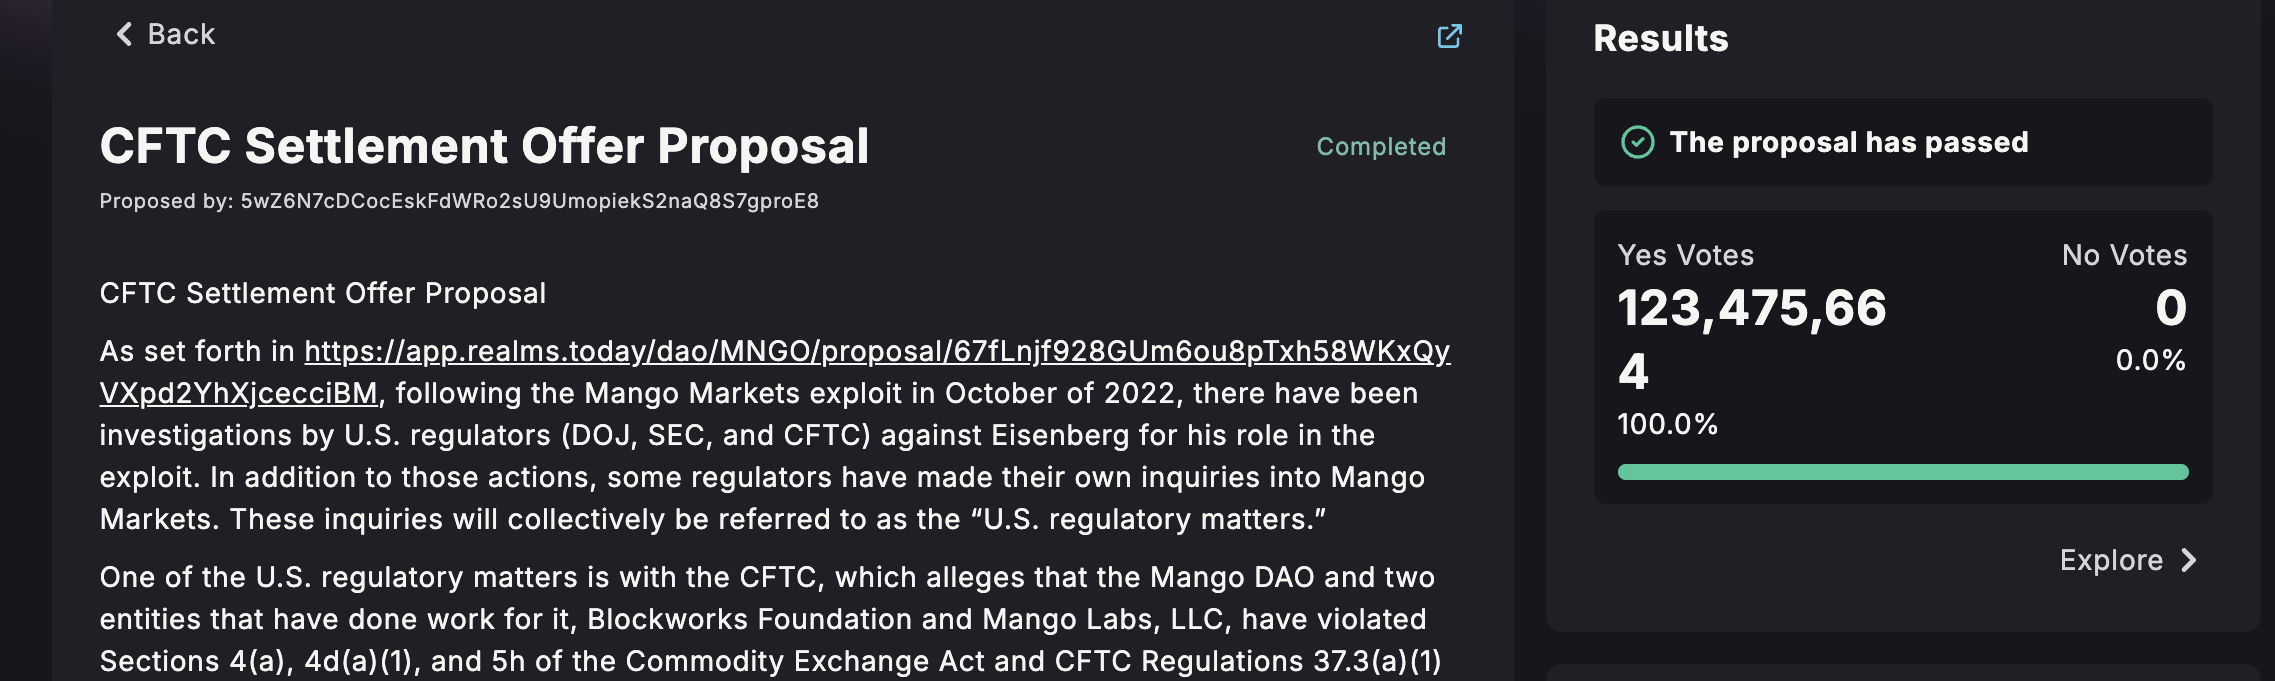Click the green vote progress bar

tap(1902, 472)
